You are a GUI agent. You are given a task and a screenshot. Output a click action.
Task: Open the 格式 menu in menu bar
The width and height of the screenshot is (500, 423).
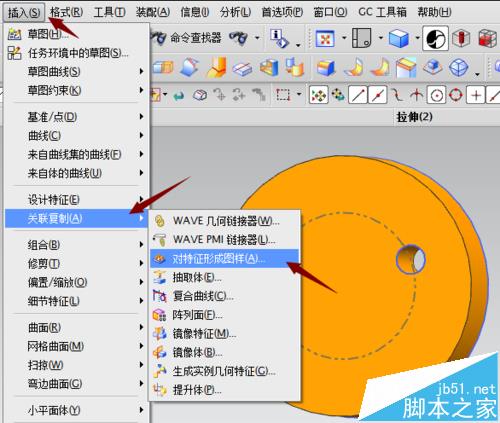tap(66, 12)
